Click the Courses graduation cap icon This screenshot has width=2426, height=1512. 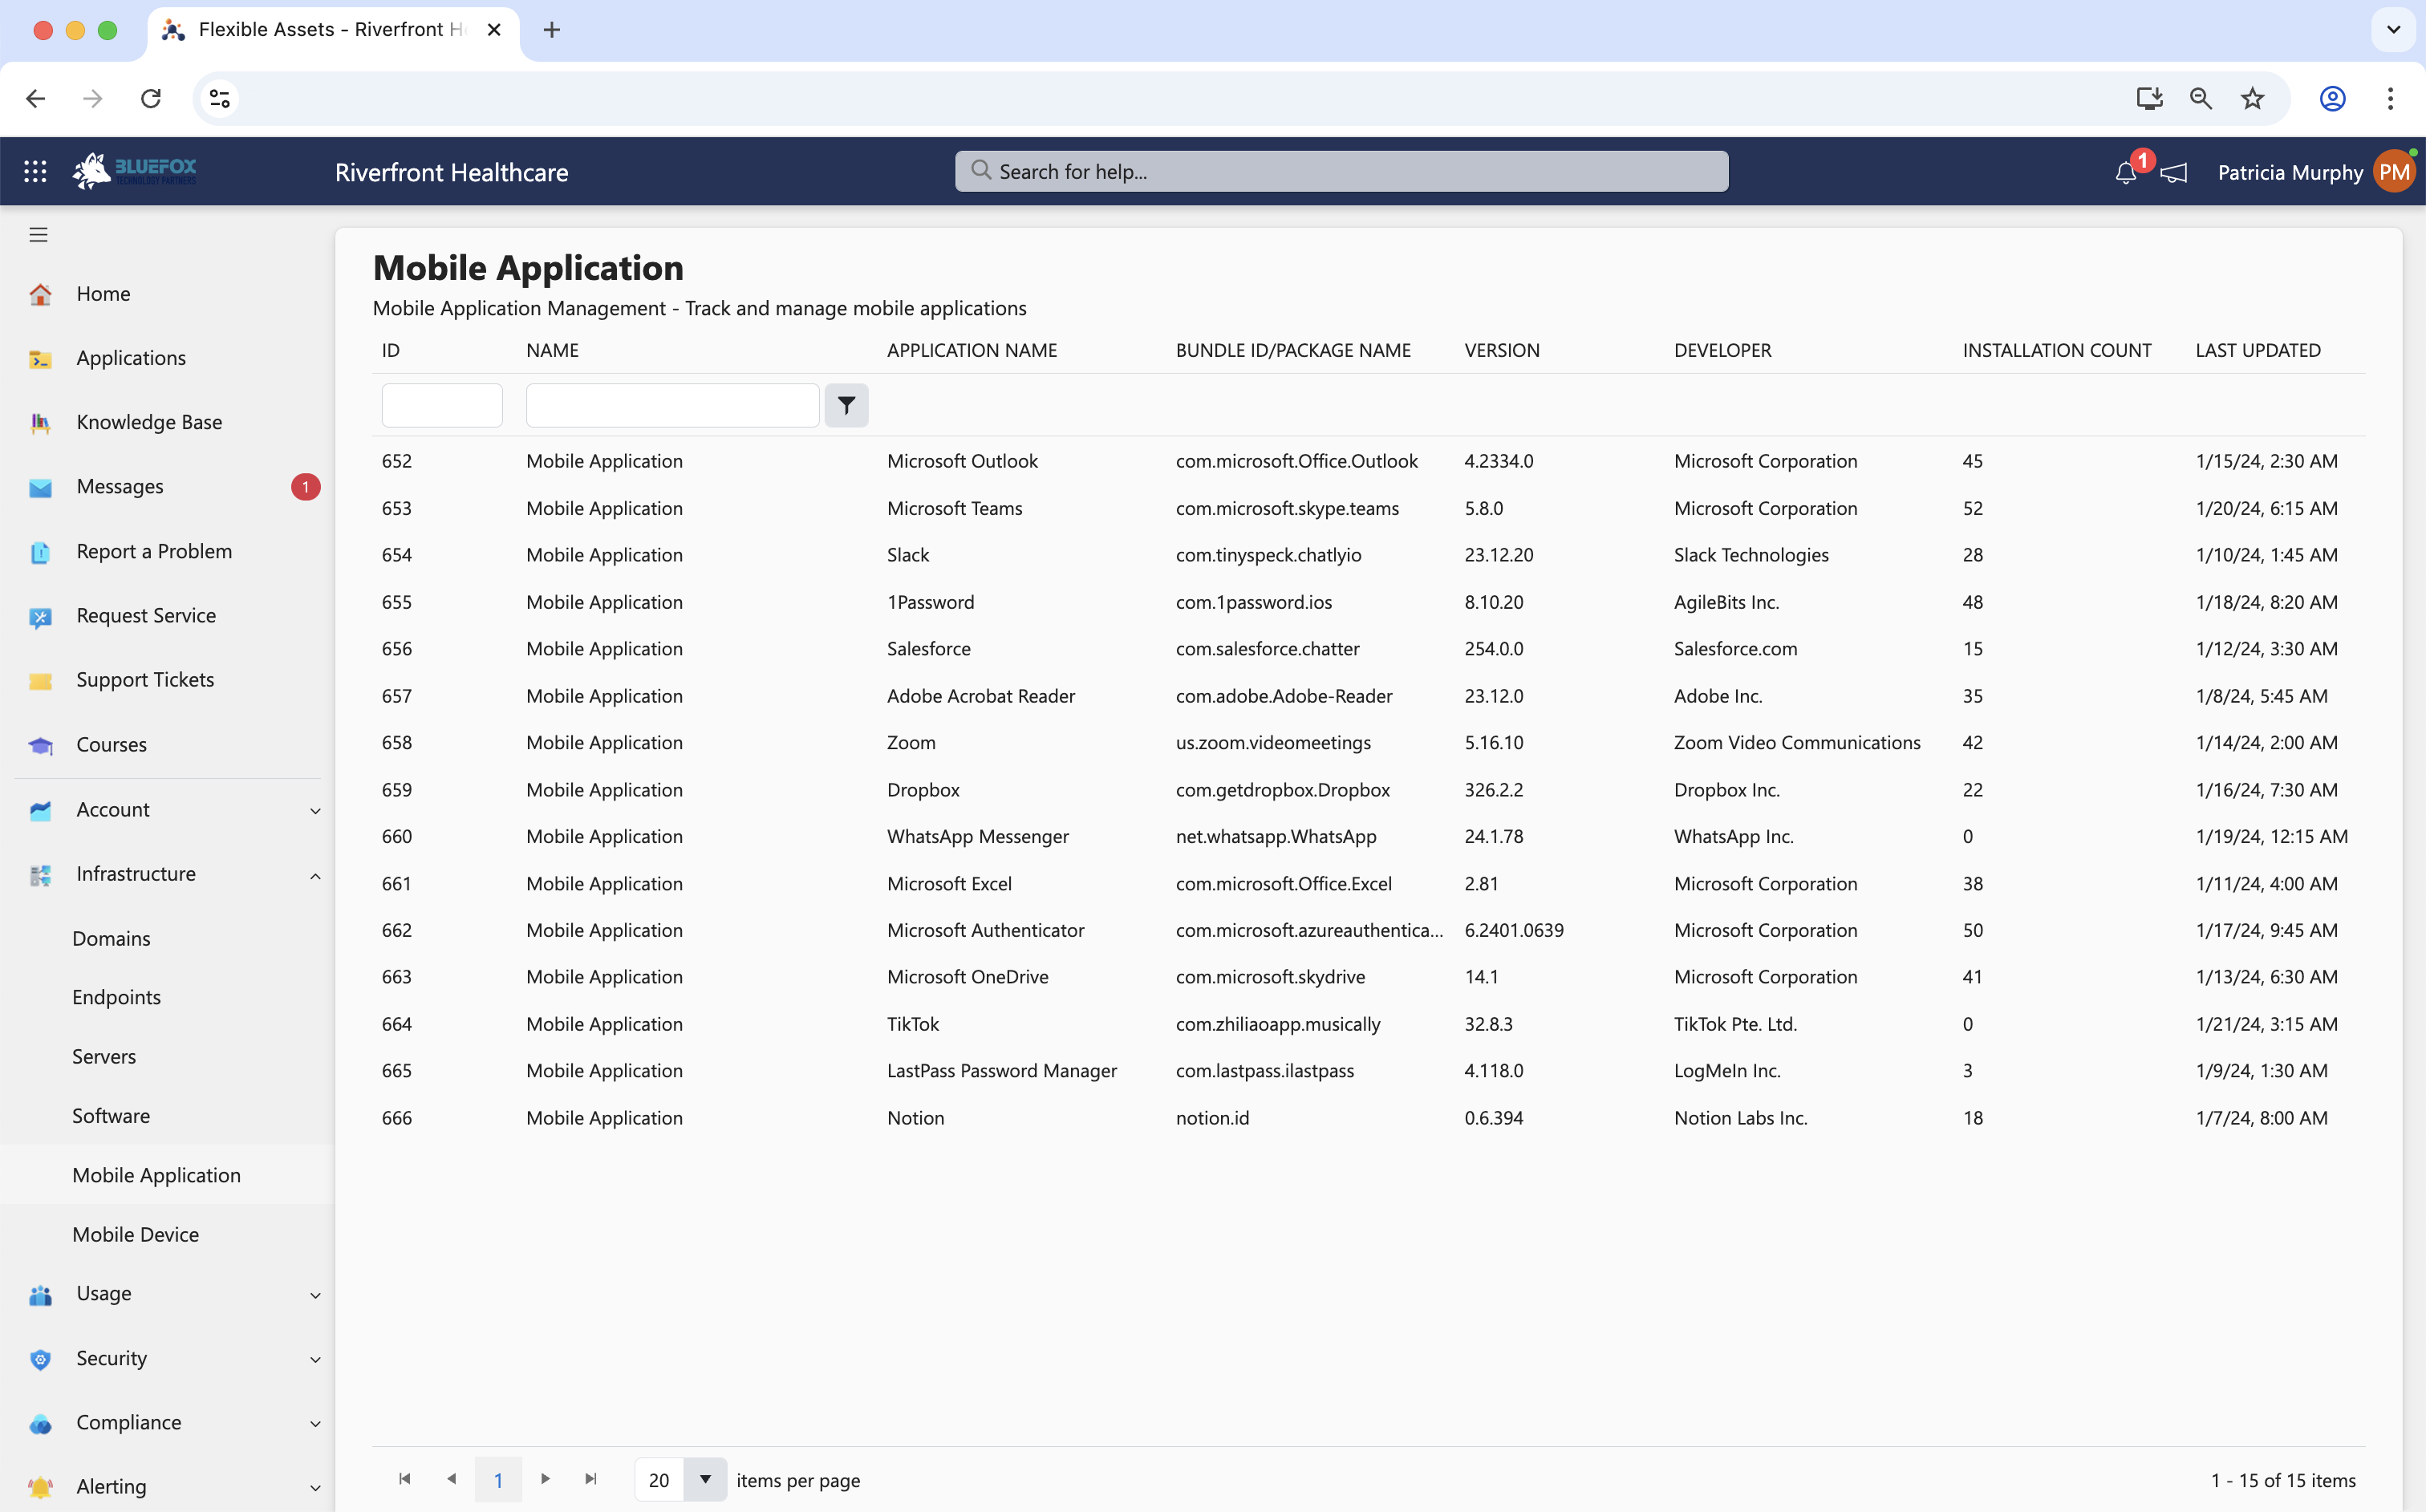point(40,746)
